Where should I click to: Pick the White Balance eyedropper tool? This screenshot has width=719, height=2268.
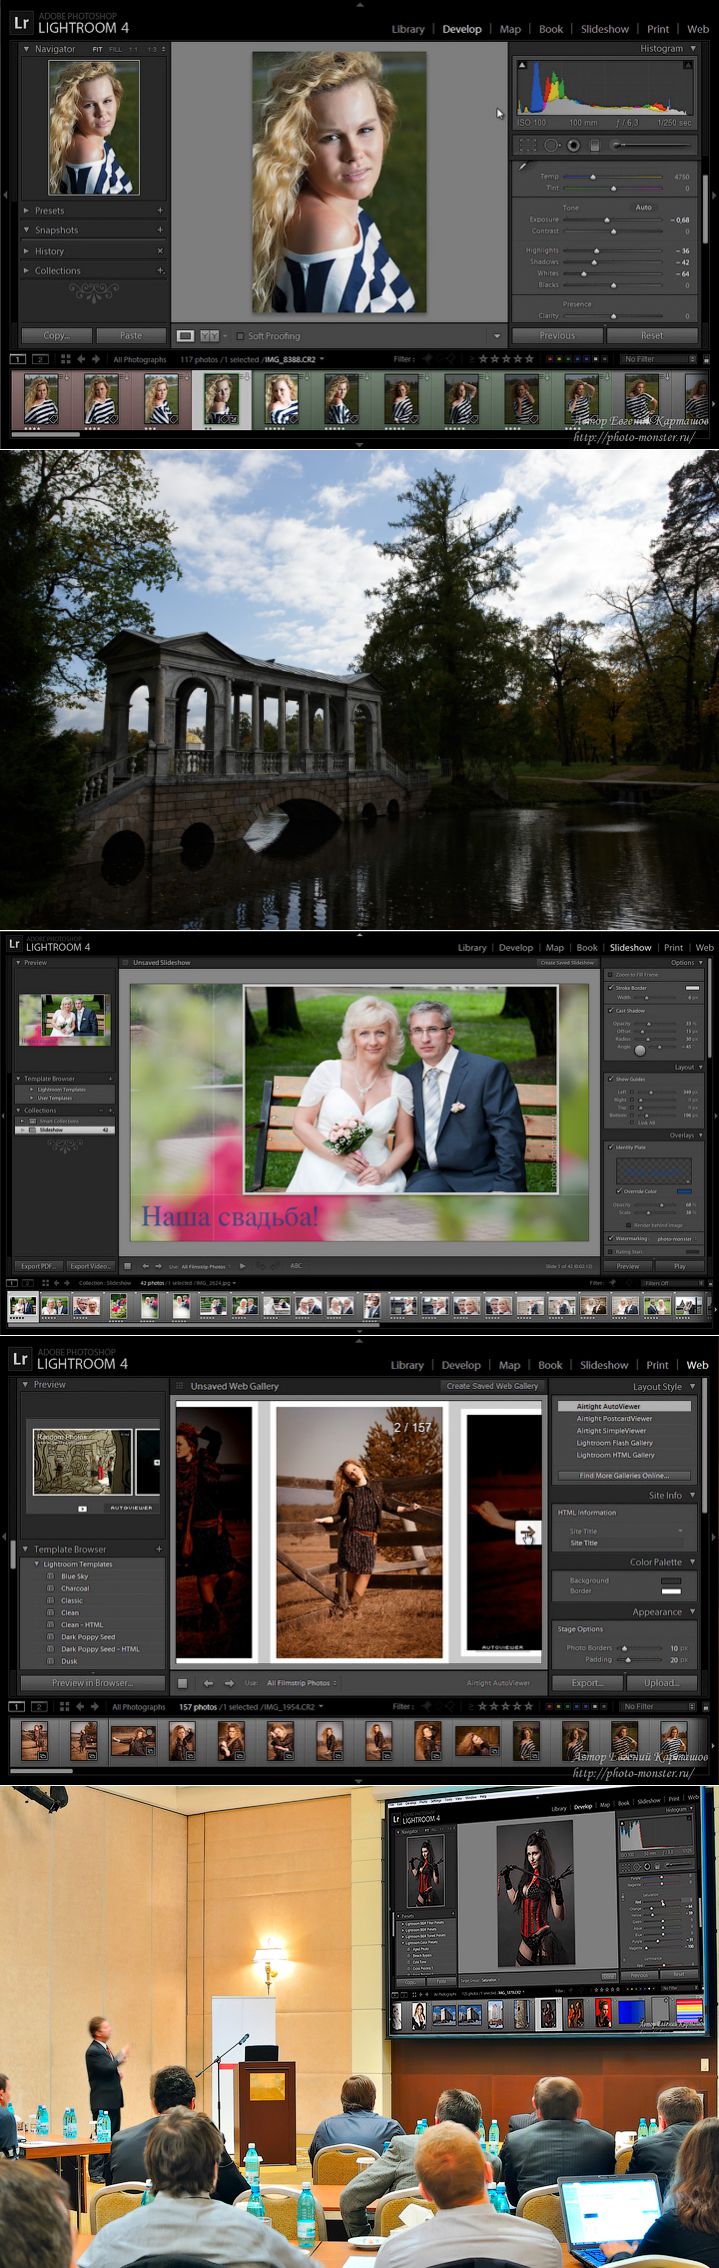pyautogui.click(x=522, y=167)
